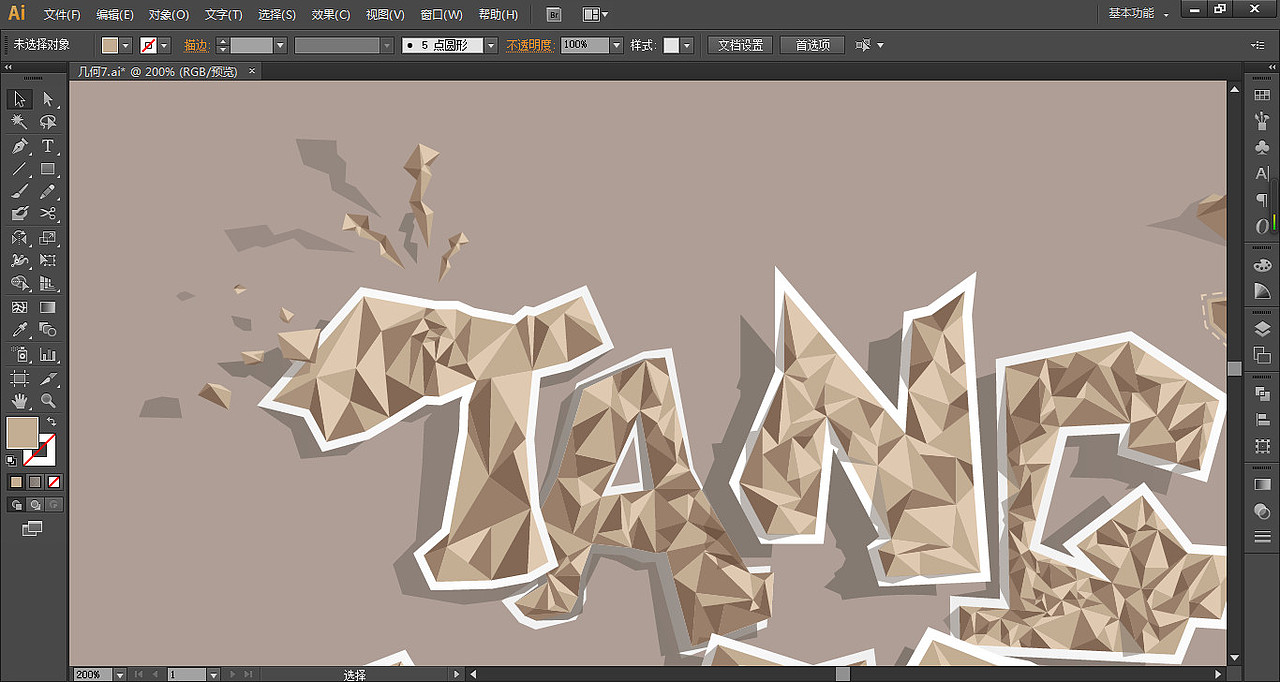The width and height of the screenshot is (1280, 682).
Task: Select the Scissors tool
Action: tap(47, 214)
